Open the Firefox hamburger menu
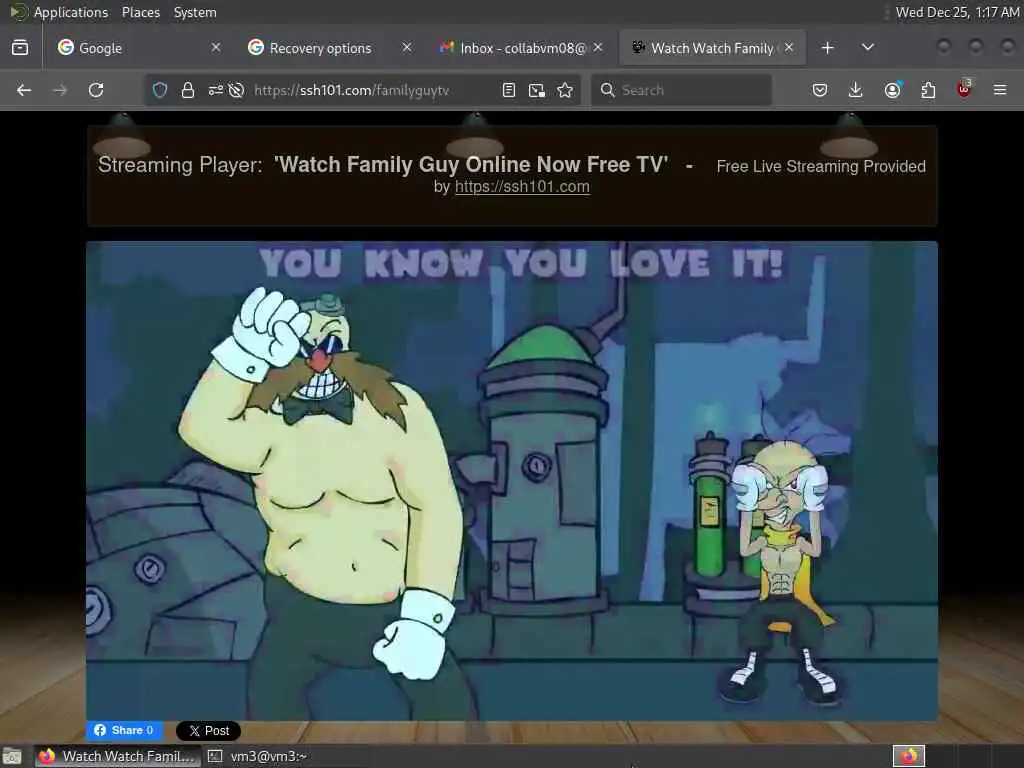Screen dimensions: 1024x768 tap(1000, 90)
